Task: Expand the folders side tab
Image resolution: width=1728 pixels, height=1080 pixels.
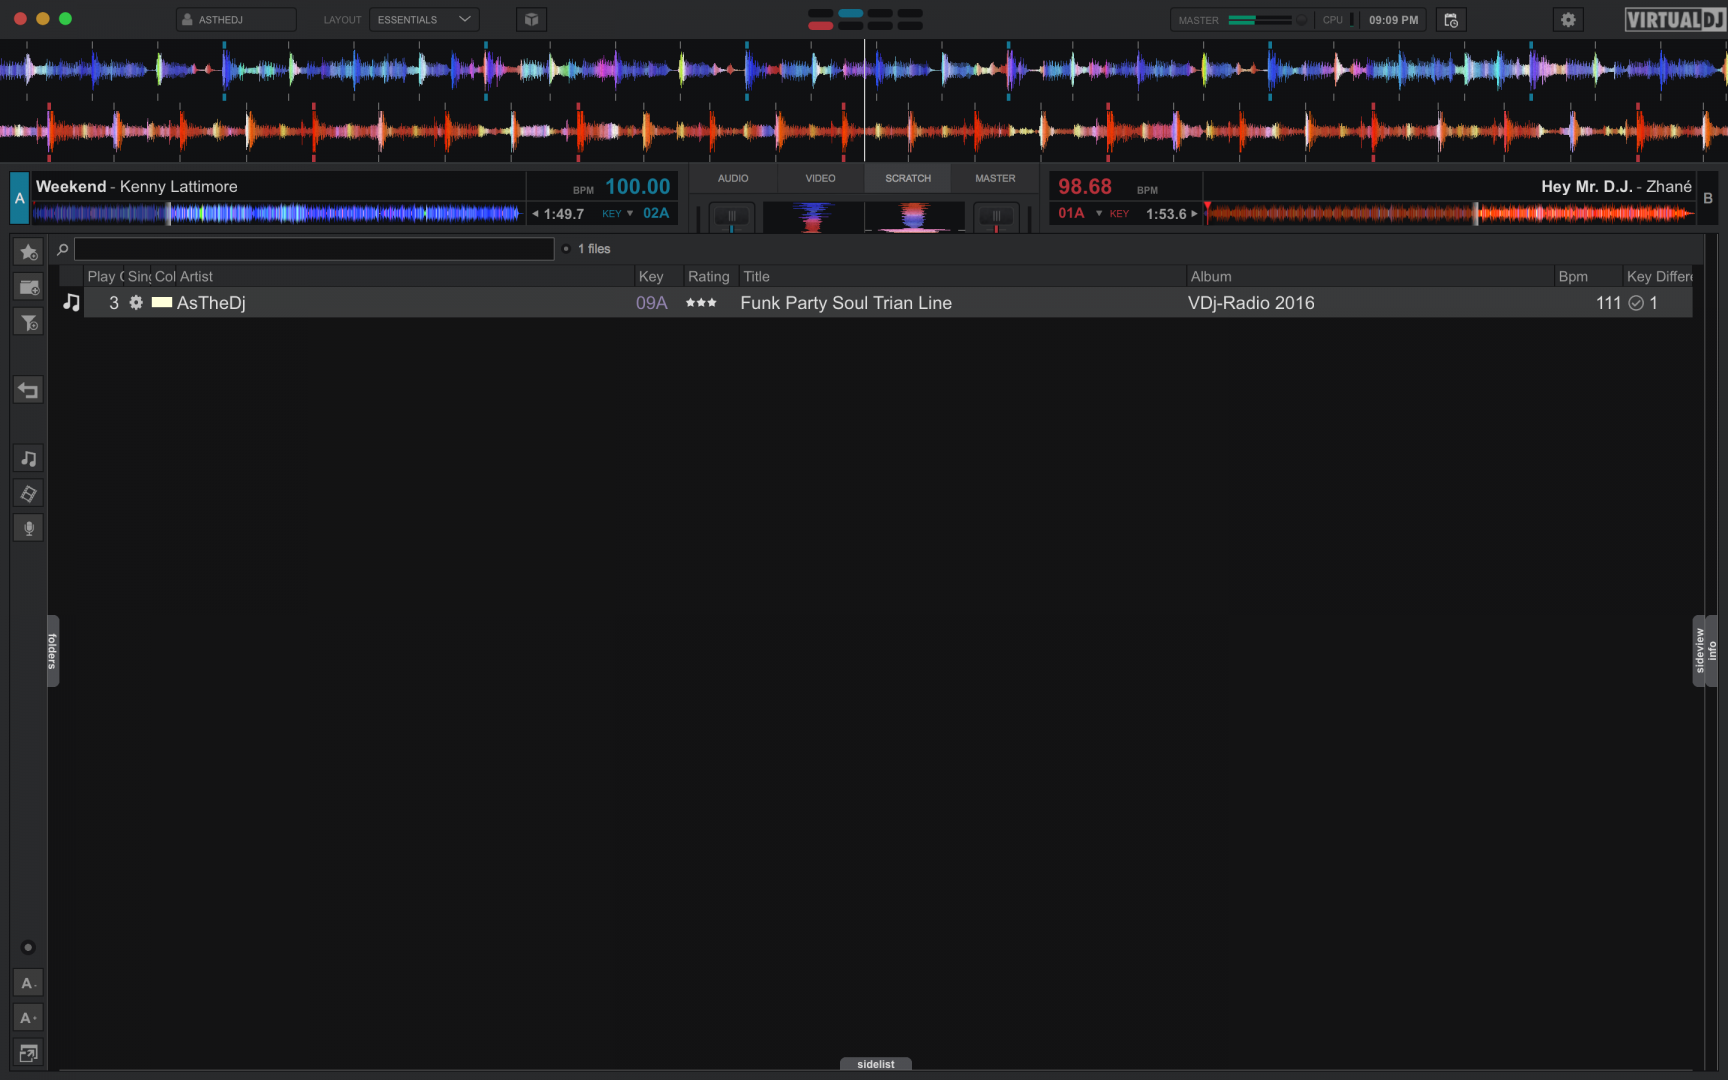Action: [53, 651]
